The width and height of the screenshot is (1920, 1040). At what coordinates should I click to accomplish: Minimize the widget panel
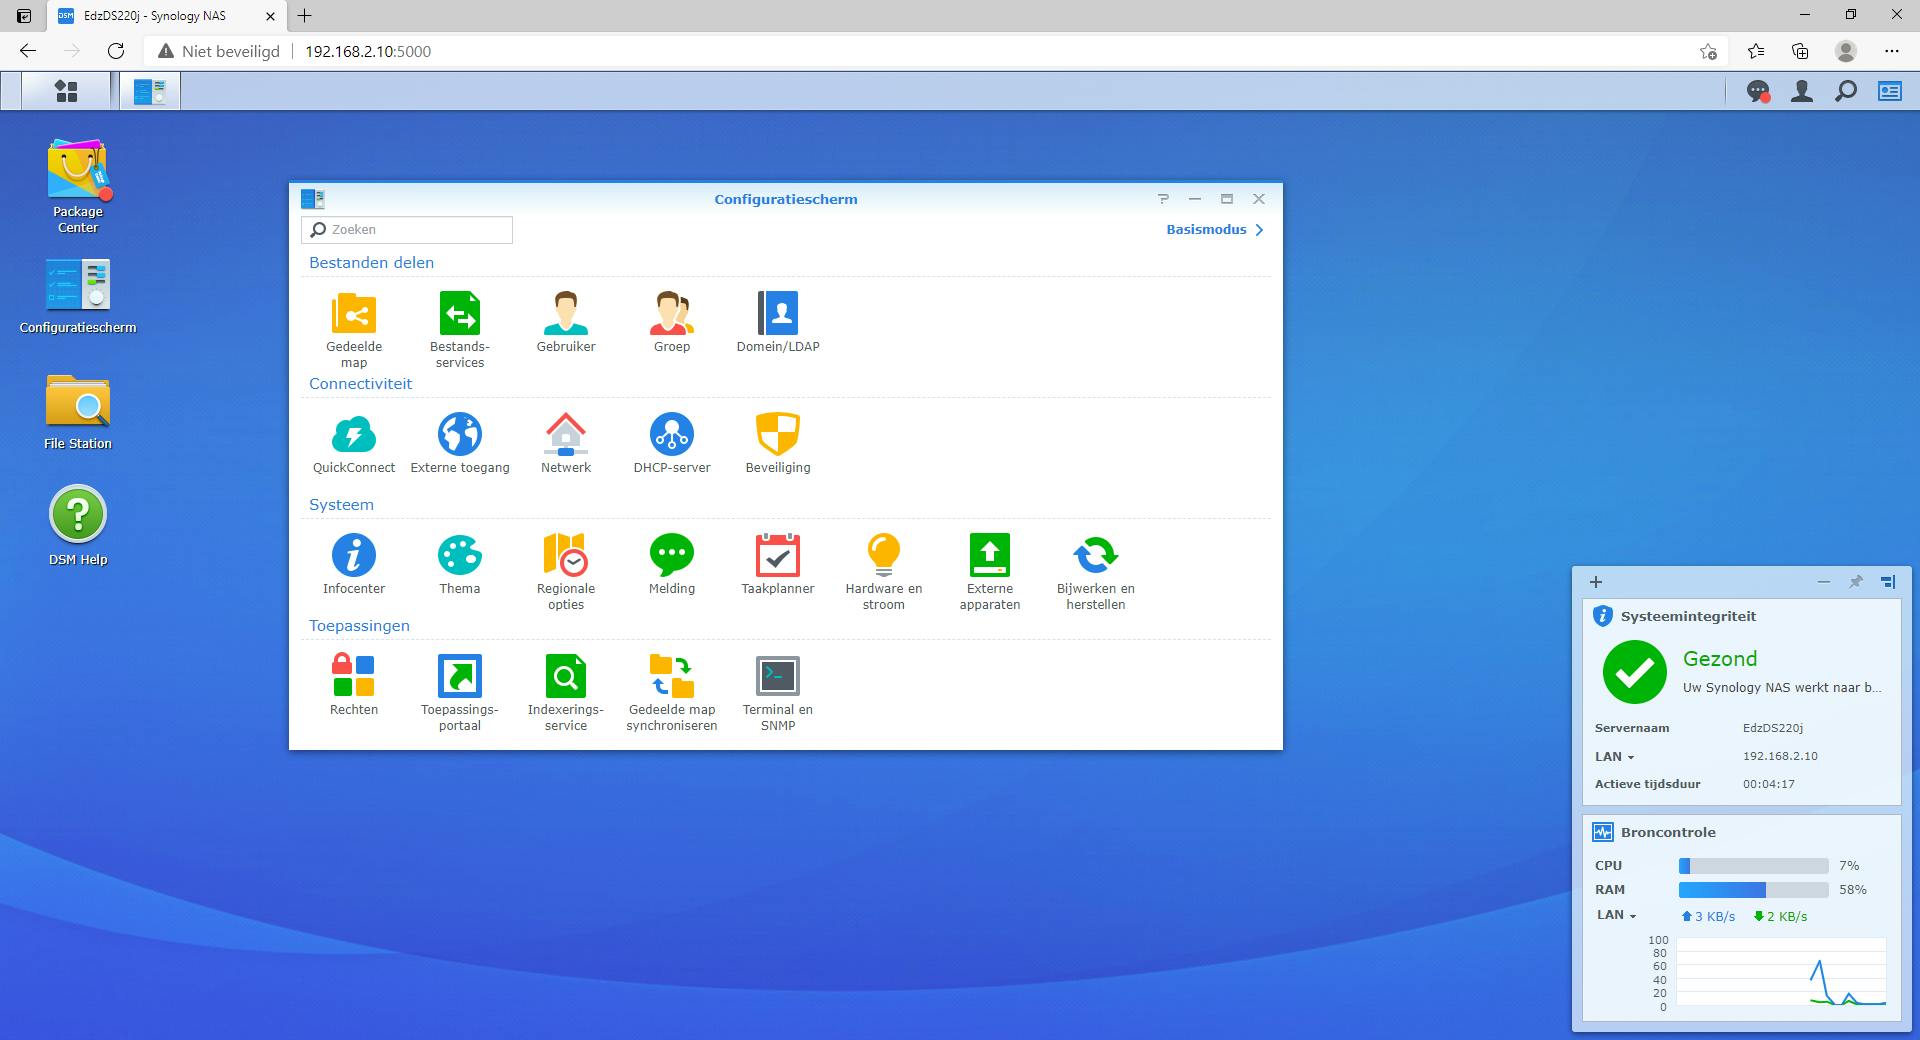[x=1824, y=582]
